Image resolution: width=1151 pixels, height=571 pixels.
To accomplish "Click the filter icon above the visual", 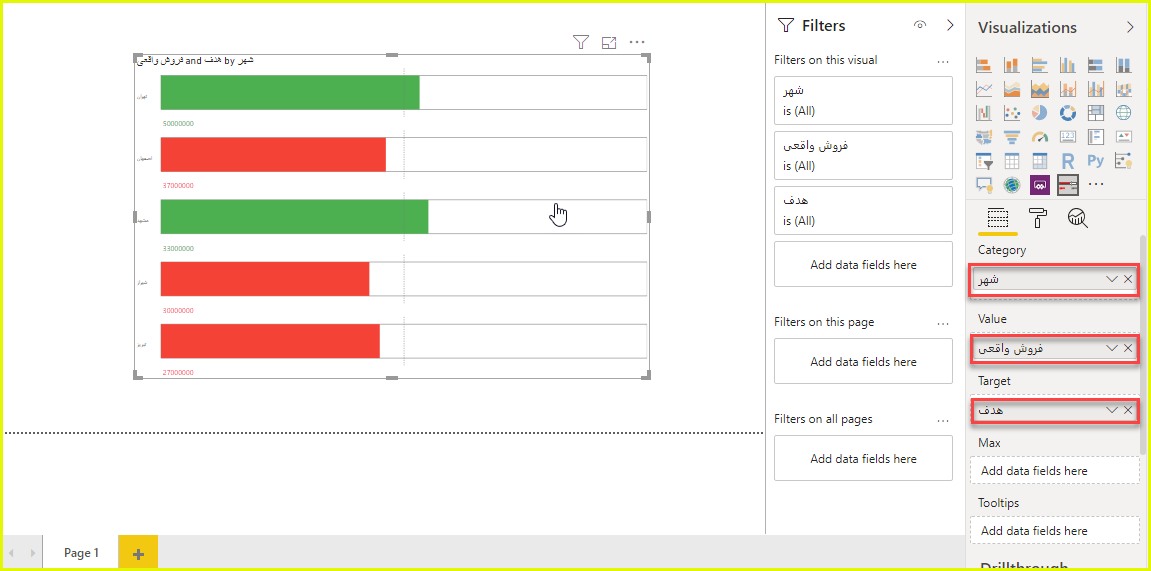I will point(581,43).
